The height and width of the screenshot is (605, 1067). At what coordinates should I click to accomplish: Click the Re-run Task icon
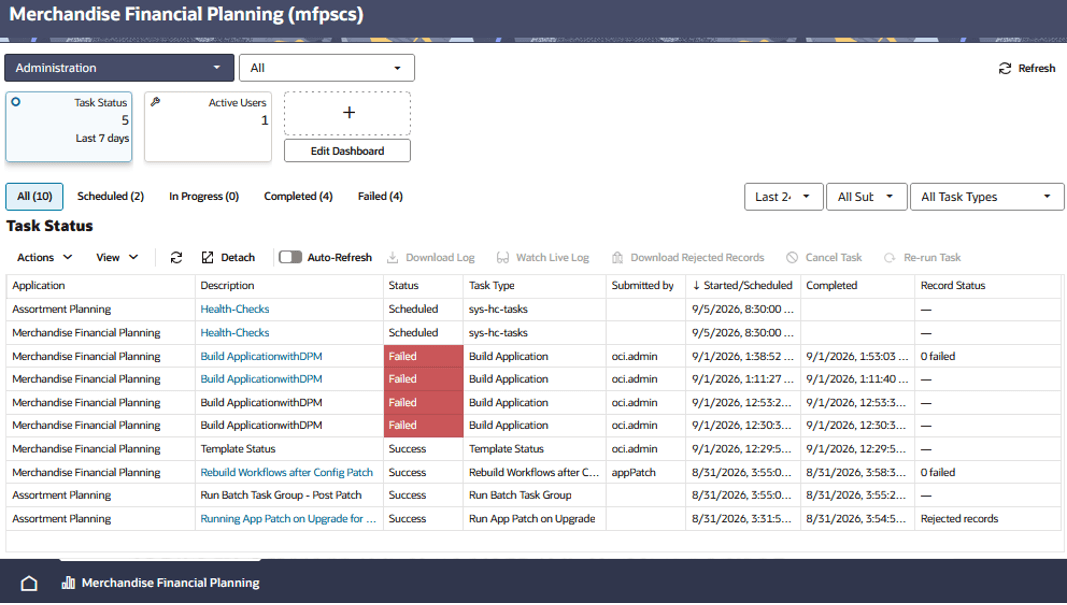point(889,257)
